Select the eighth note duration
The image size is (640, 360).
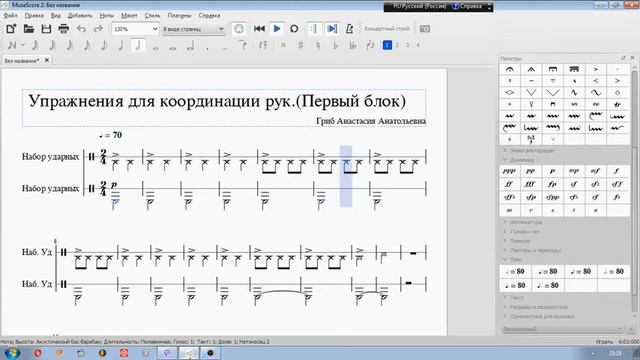point(104,45)
